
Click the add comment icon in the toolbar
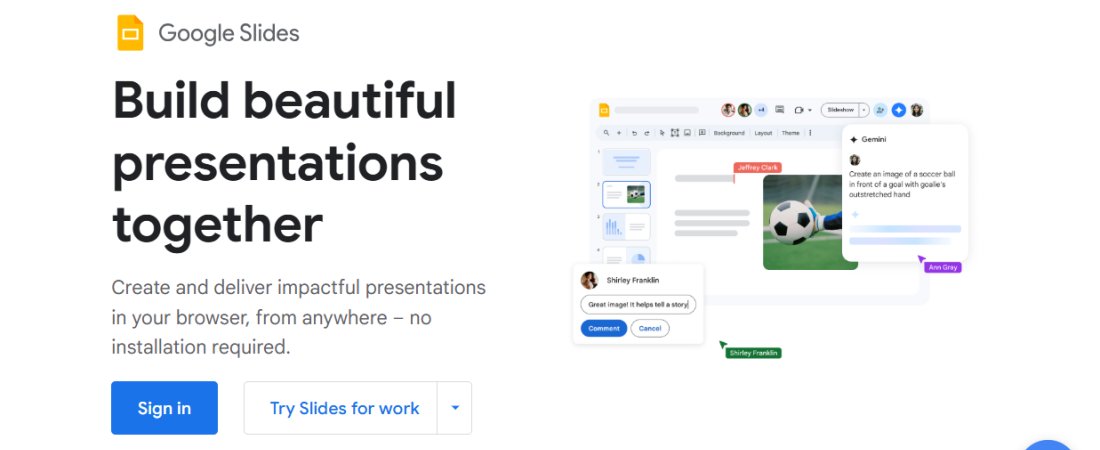click(702, 132)
